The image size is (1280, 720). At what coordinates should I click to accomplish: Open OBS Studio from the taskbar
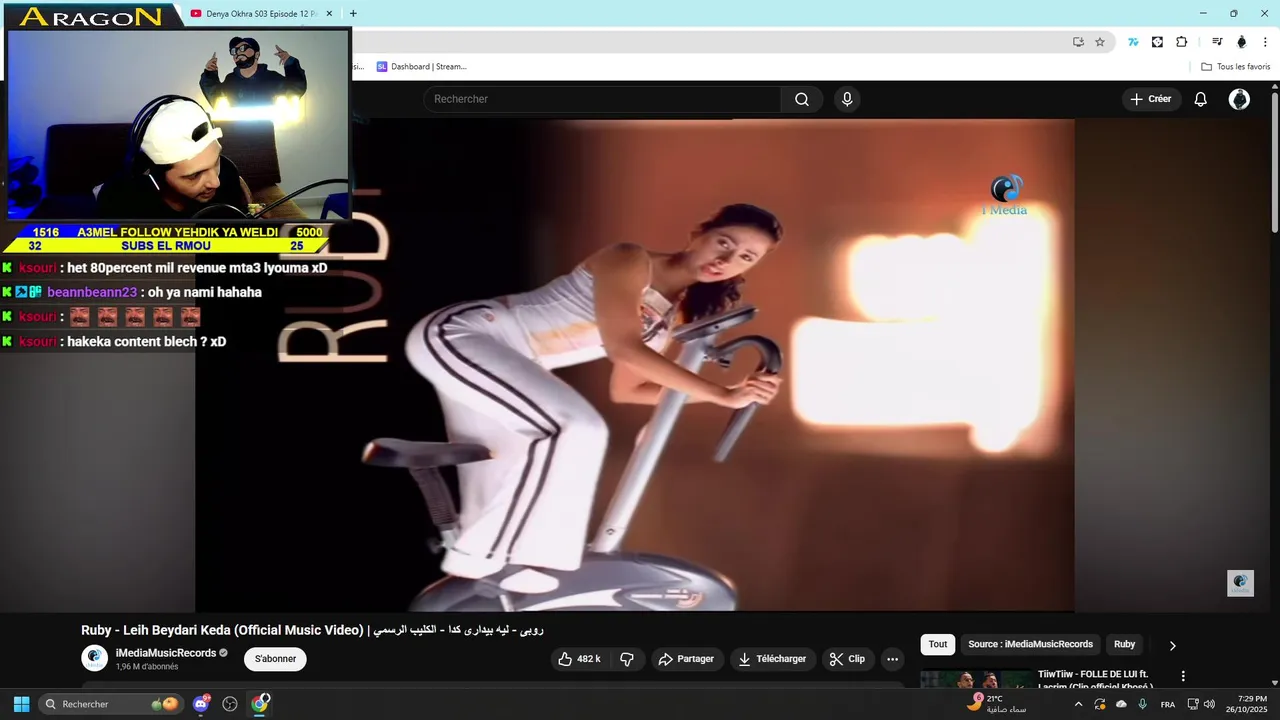point(230,704)
